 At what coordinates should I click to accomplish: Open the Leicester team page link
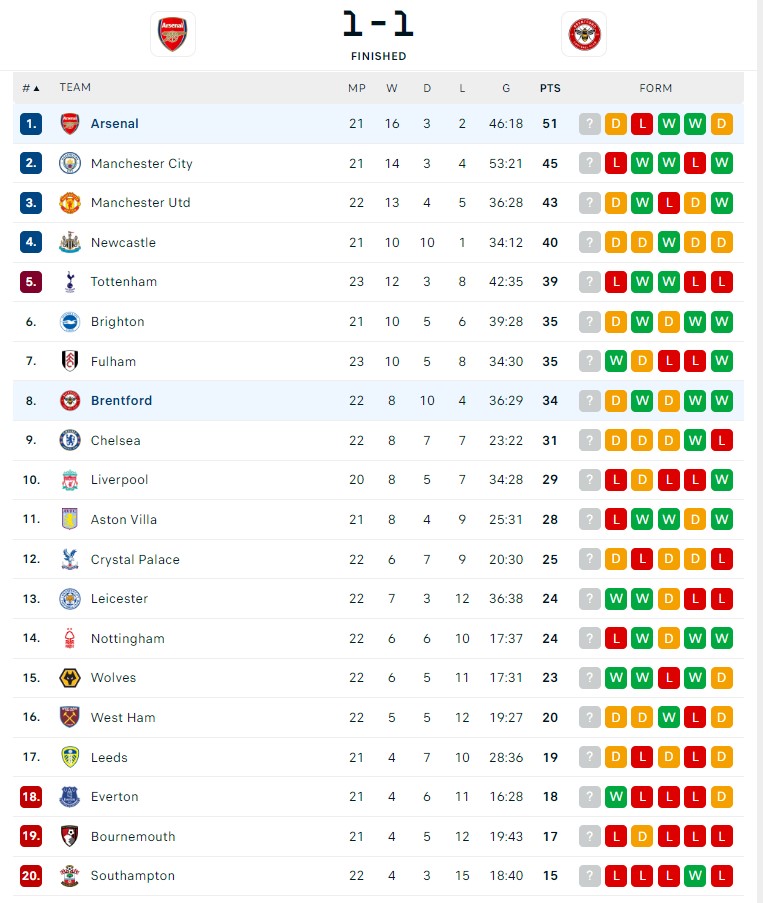point(119,599)
